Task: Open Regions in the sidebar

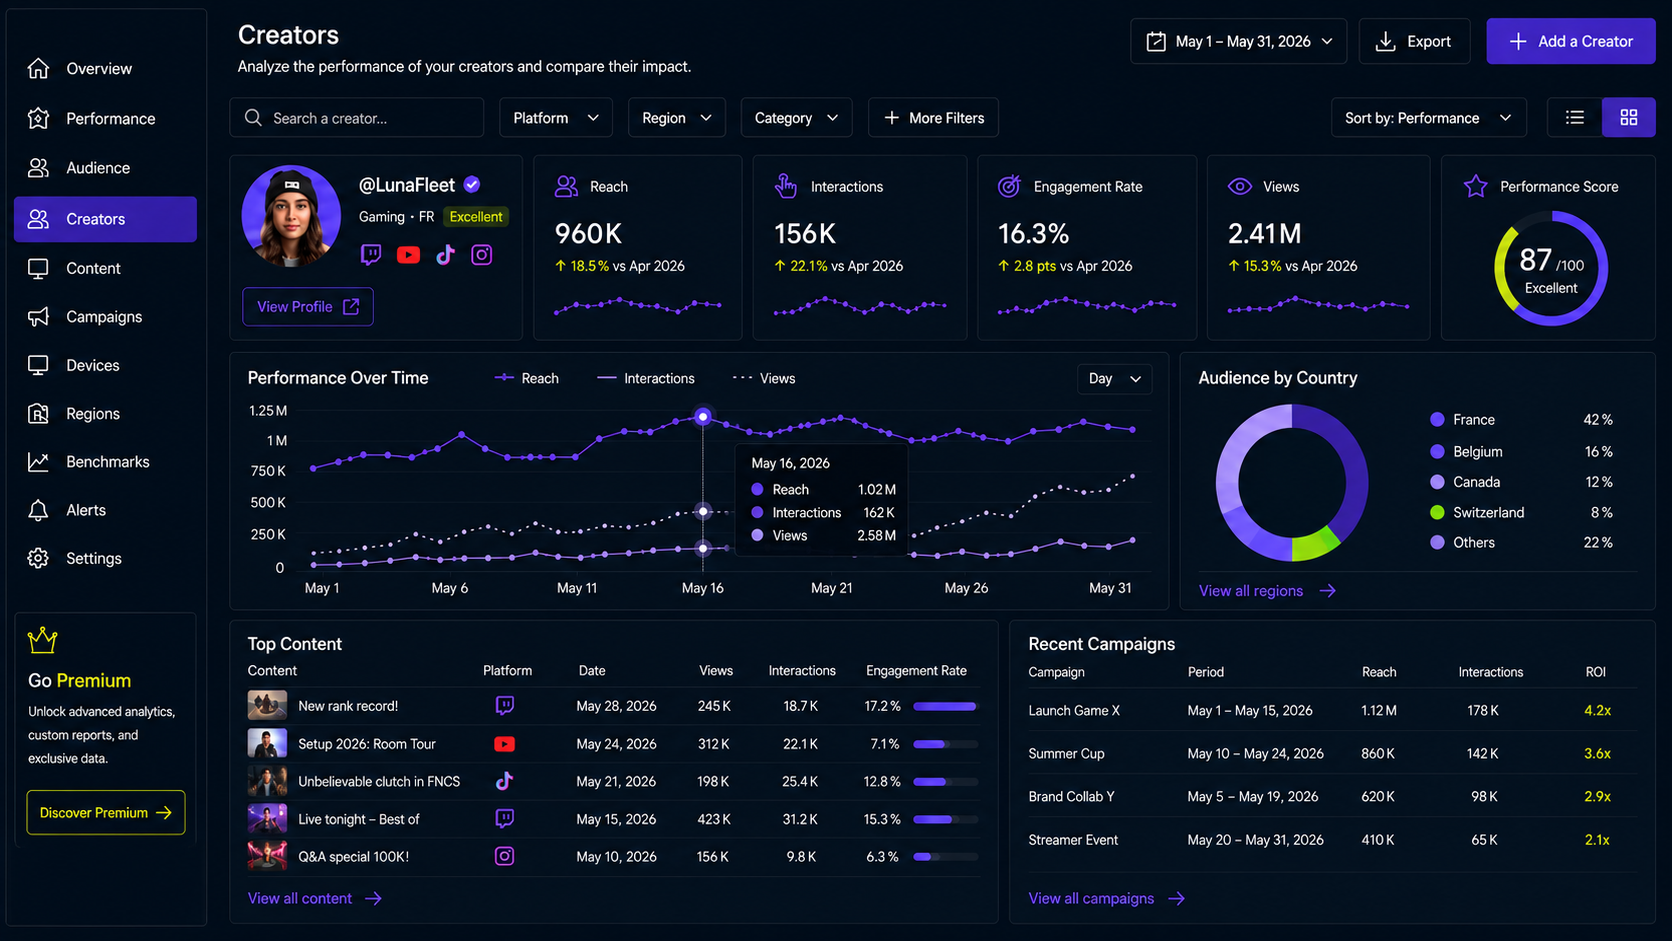Action: pyautogui.click(x=105, y=414)
